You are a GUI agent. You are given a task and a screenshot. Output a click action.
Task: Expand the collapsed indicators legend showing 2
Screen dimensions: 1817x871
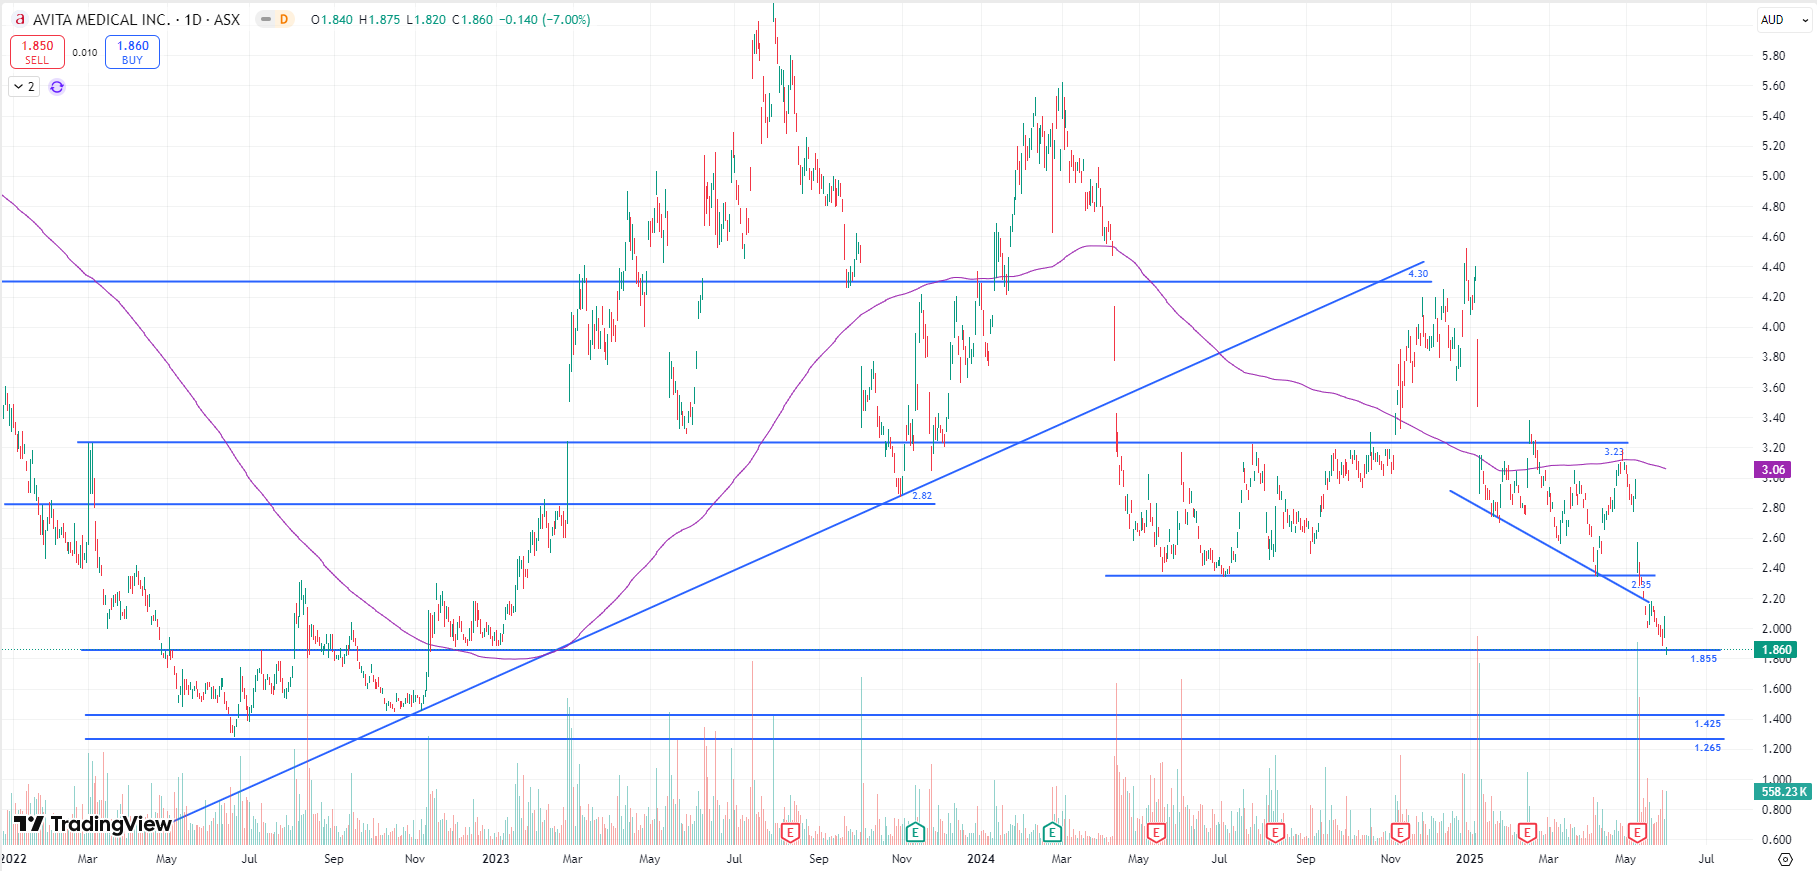[24, 87]
